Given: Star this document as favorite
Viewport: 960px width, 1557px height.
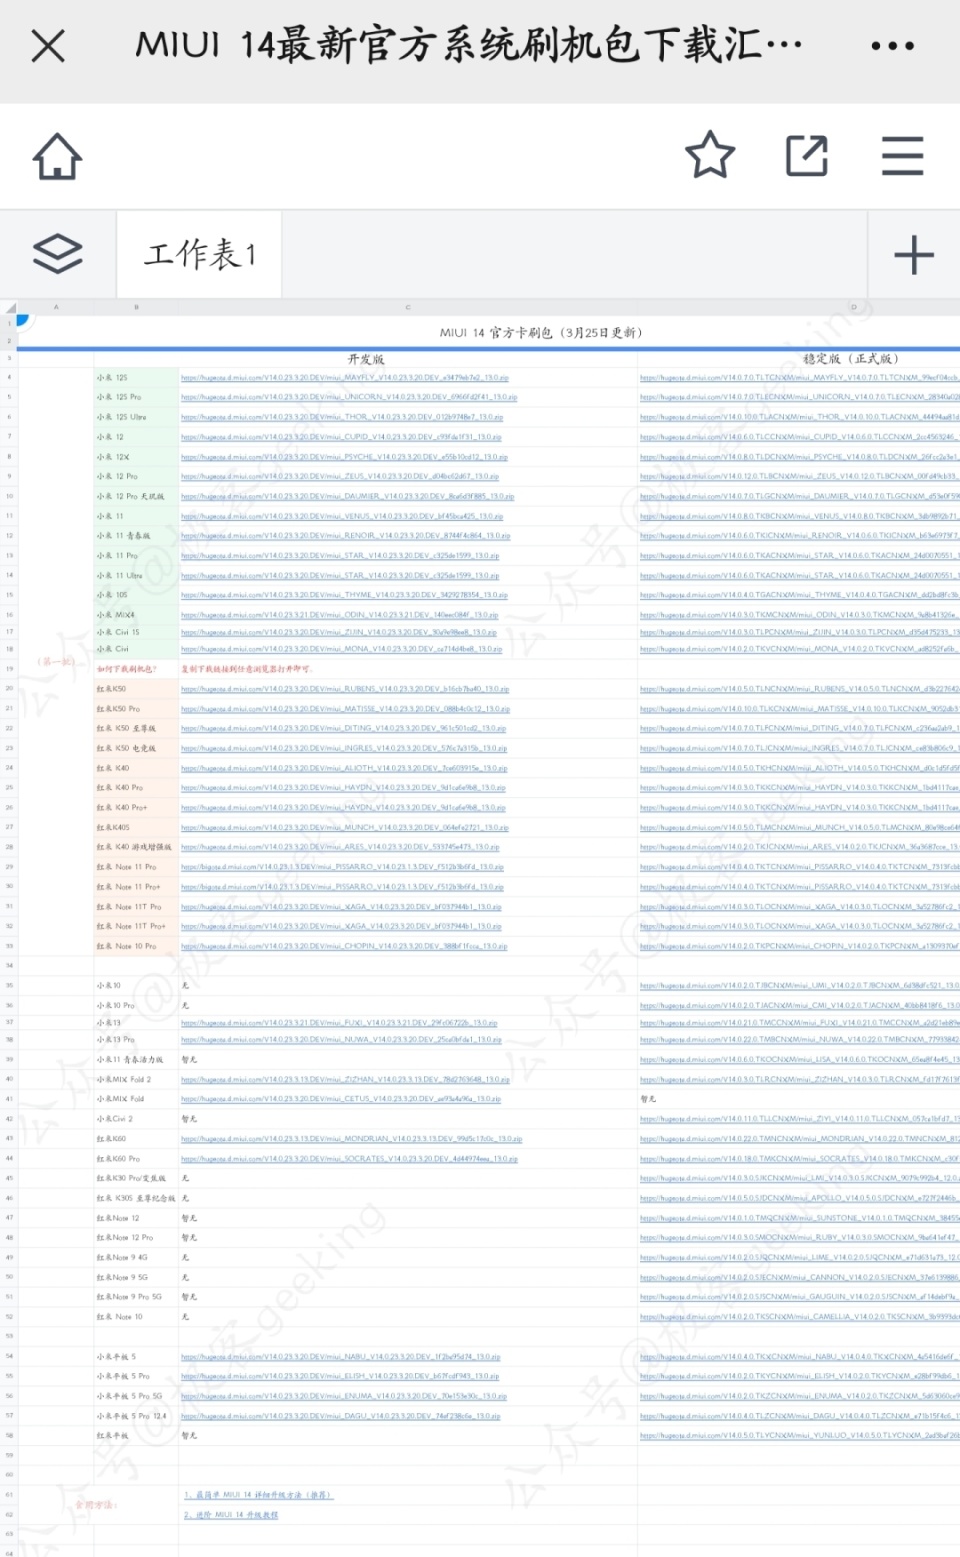Looking at the screenshot, I should (x=710, y=155).
